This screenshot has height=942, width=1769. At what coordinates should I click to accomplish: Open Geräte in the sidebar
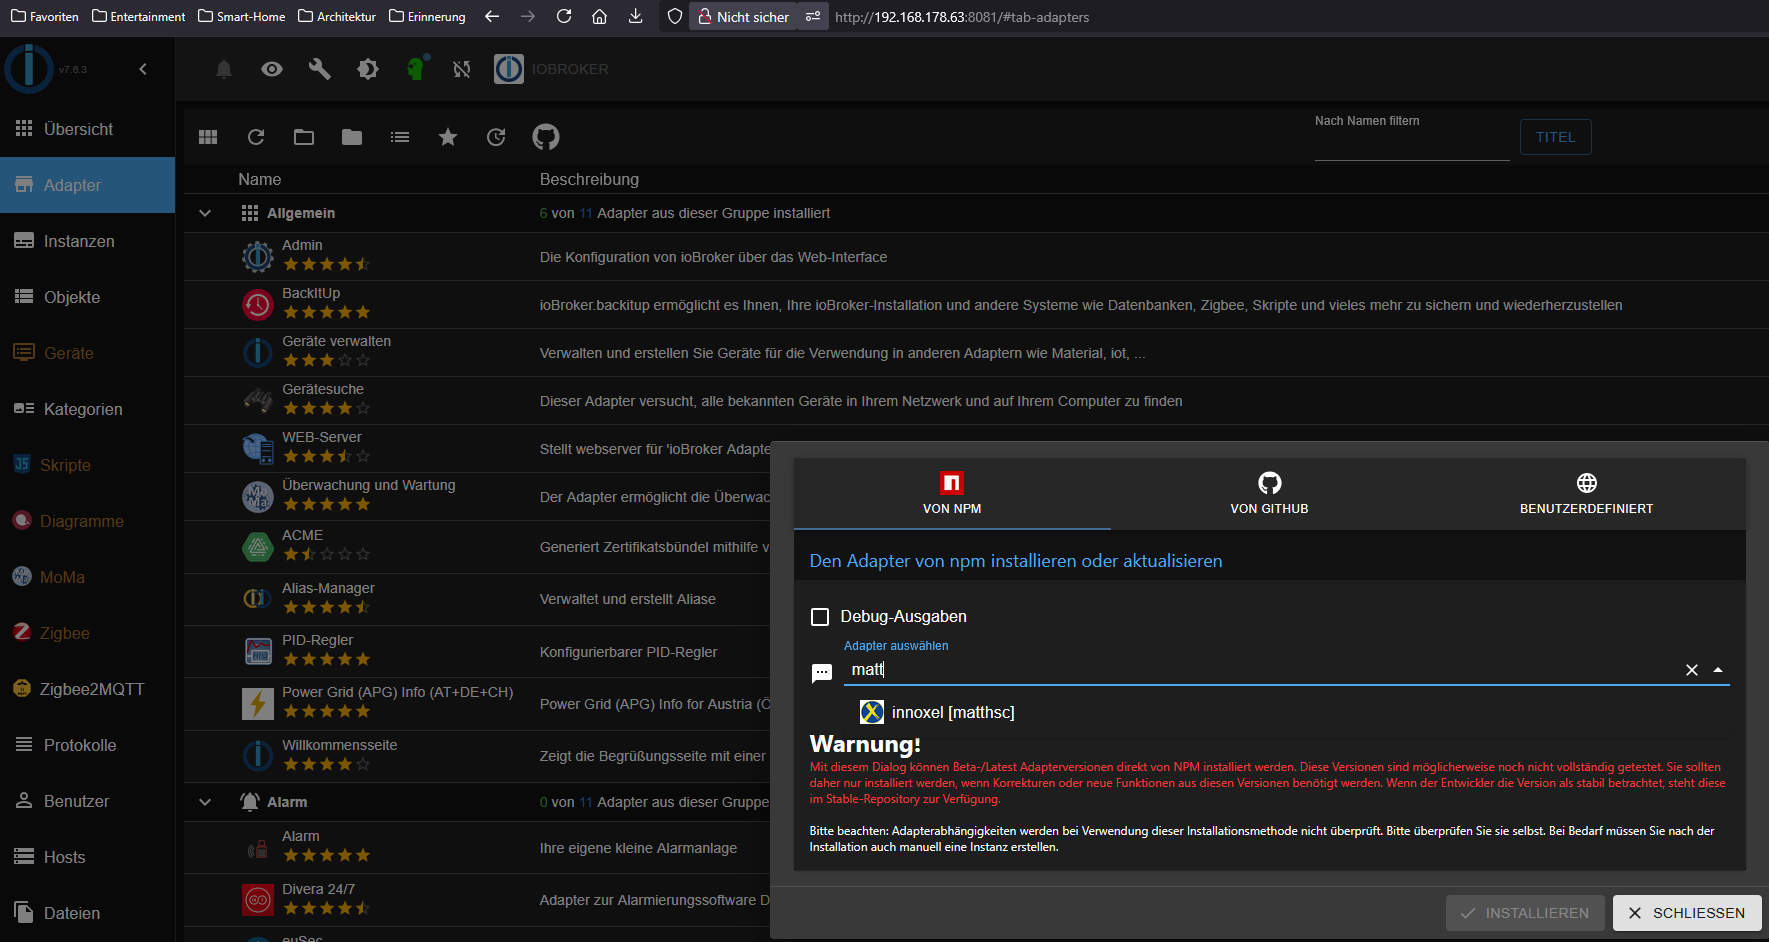tap(87, 353)
